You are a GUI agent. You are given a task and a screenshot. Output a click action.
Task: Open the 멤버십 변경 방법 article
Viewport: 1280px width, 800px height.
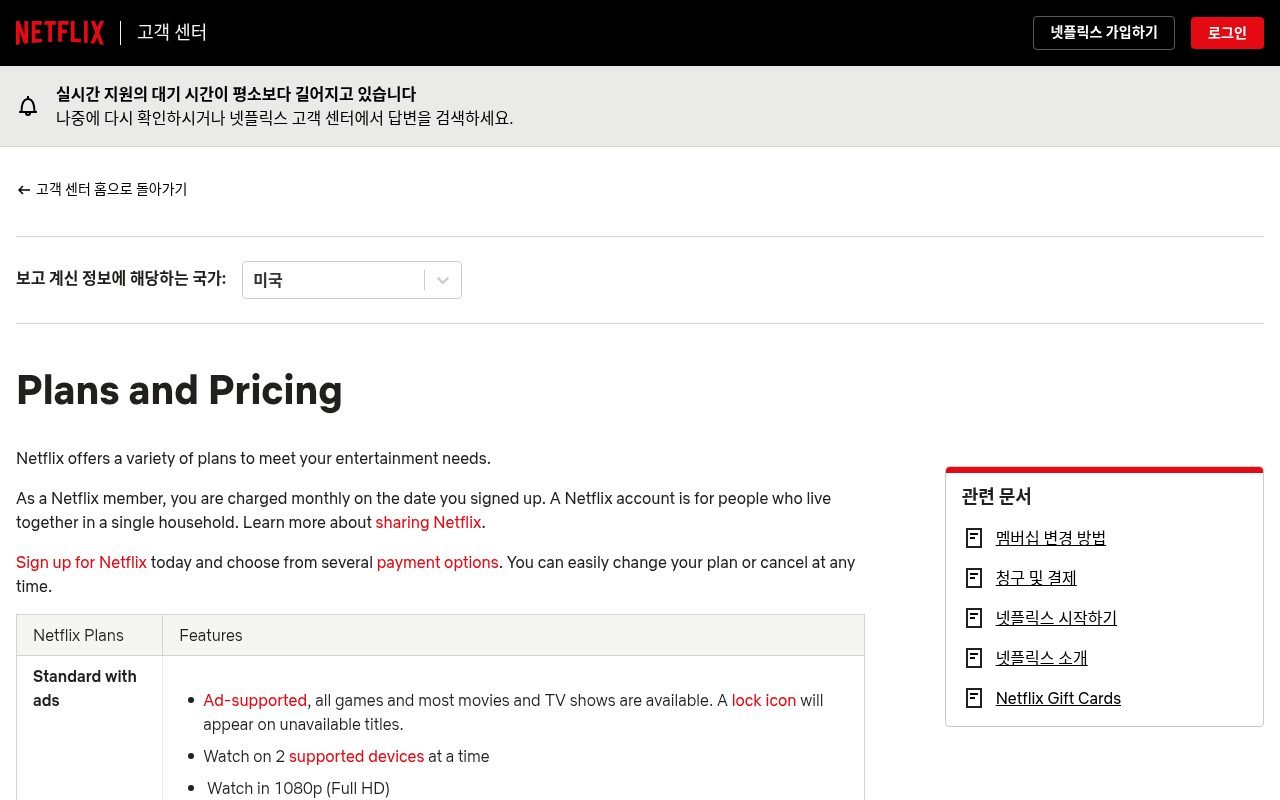1051,538
